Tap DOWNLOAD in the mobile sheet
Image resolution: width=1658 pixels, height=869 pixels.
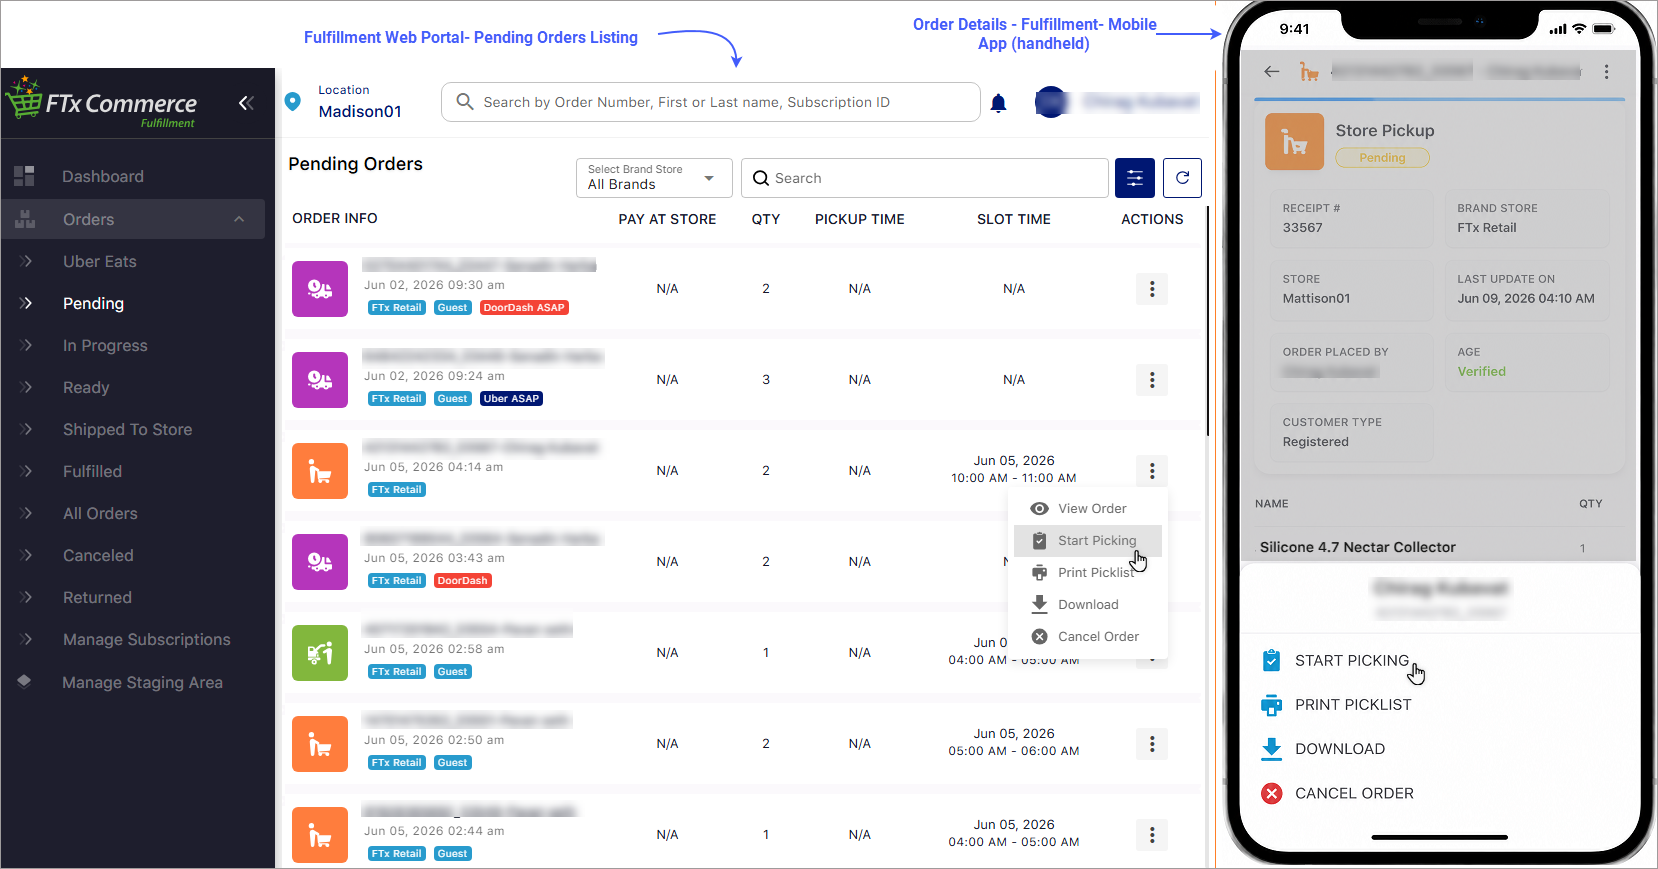[1340, 749]
